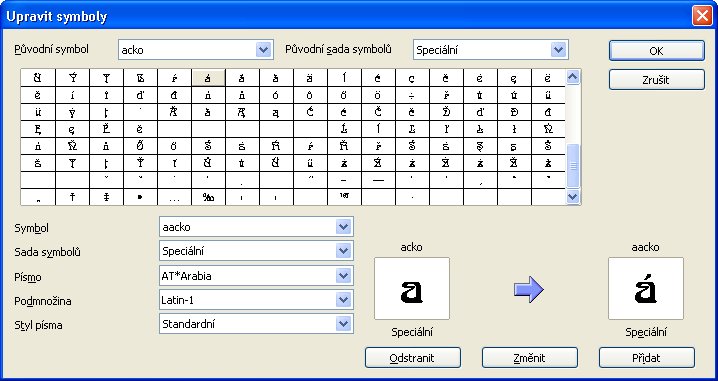Click inside the Symbol name field aacko
This screenshot has height=381, width=718.
[247, 227]
